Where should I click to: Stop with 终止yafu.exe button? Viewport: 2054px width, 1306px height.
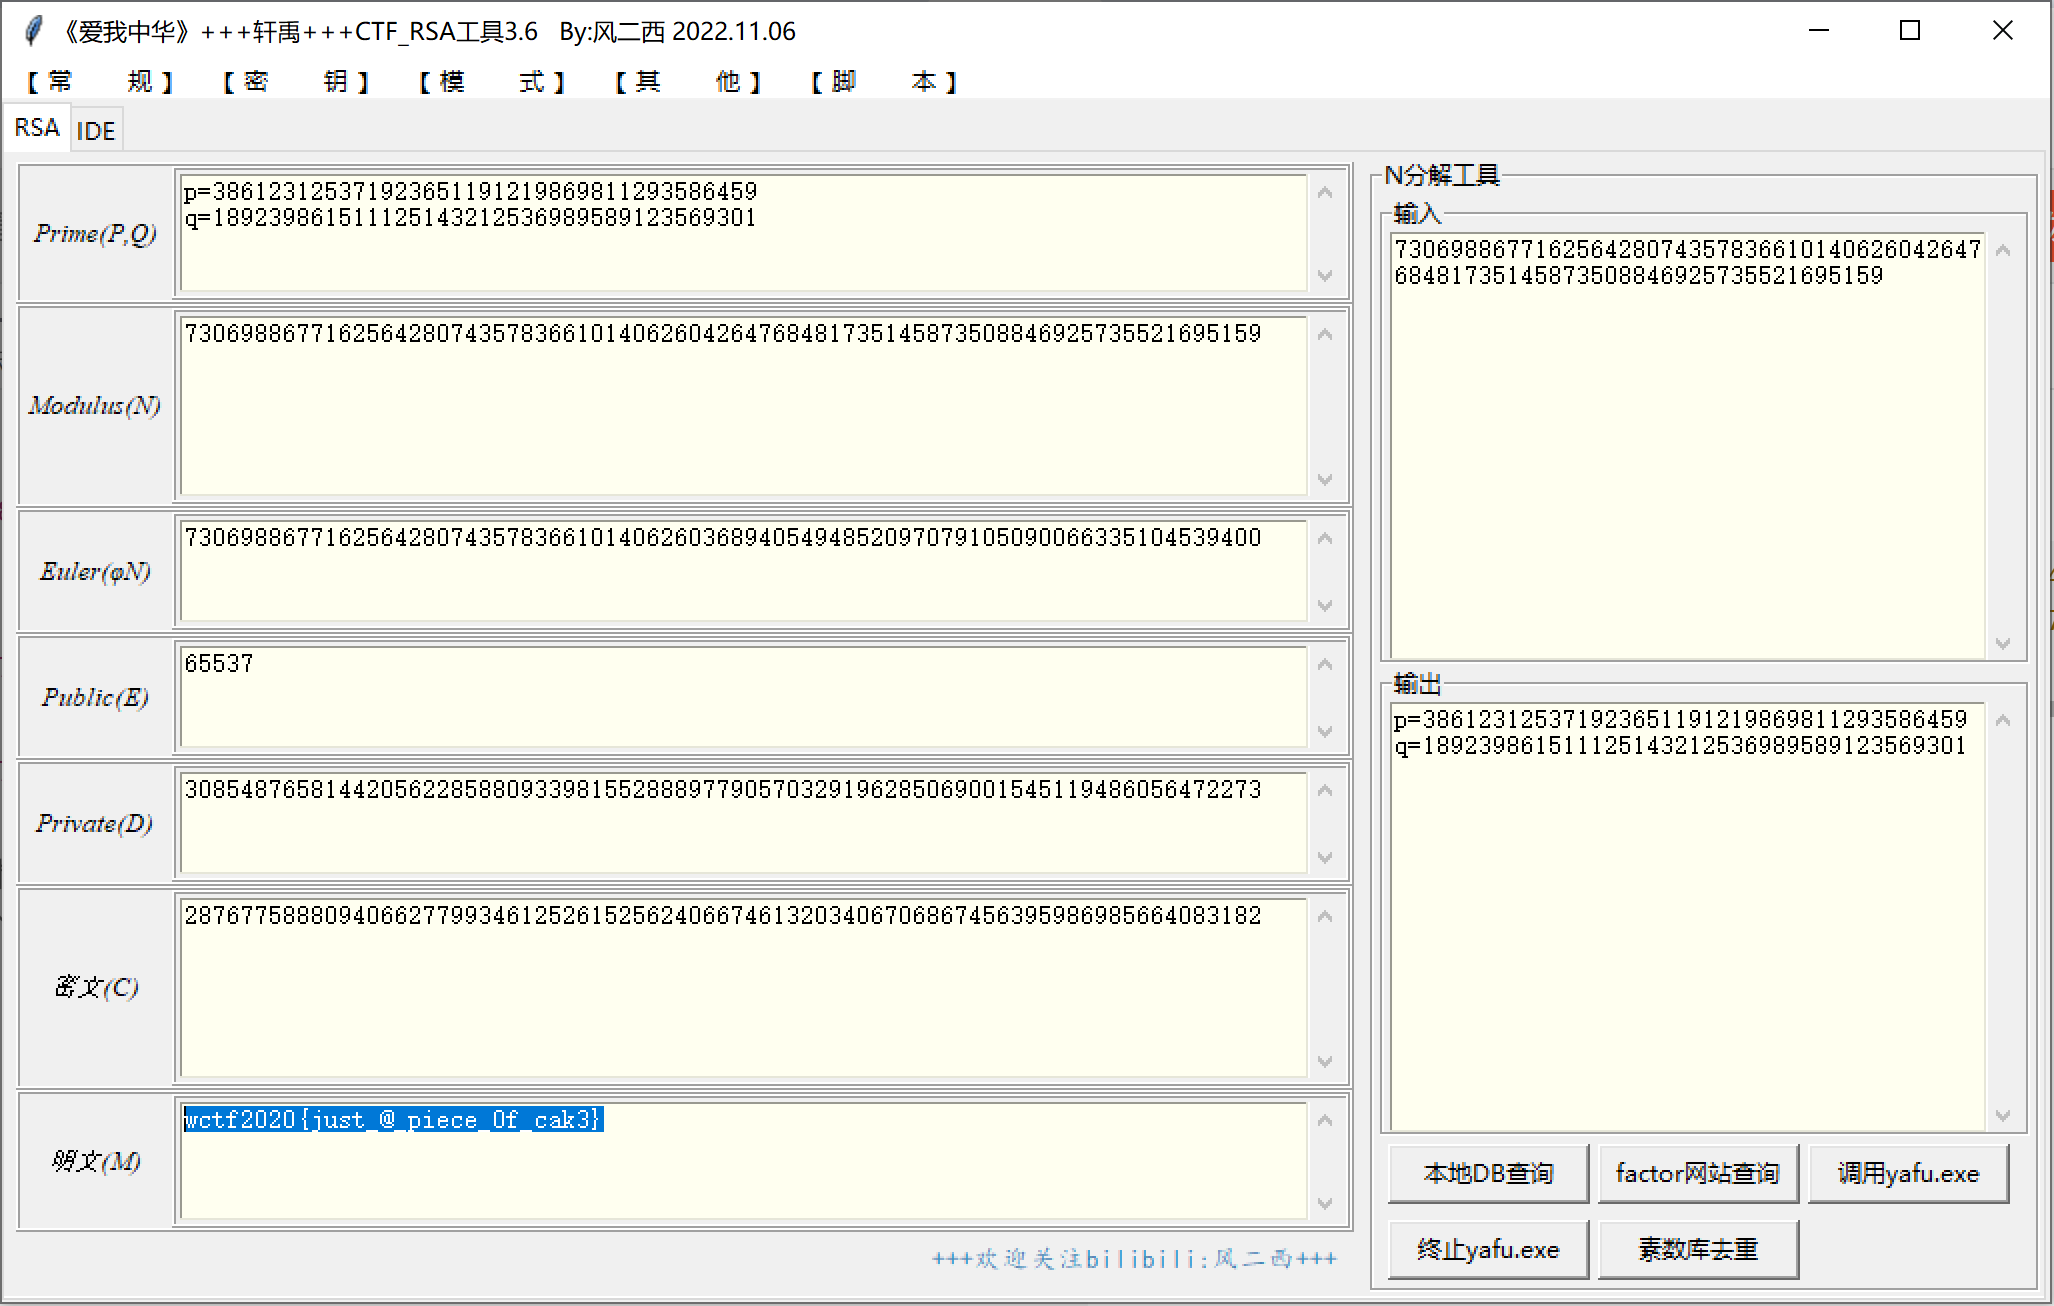pyautogui.click(x=1487, y=1250)
